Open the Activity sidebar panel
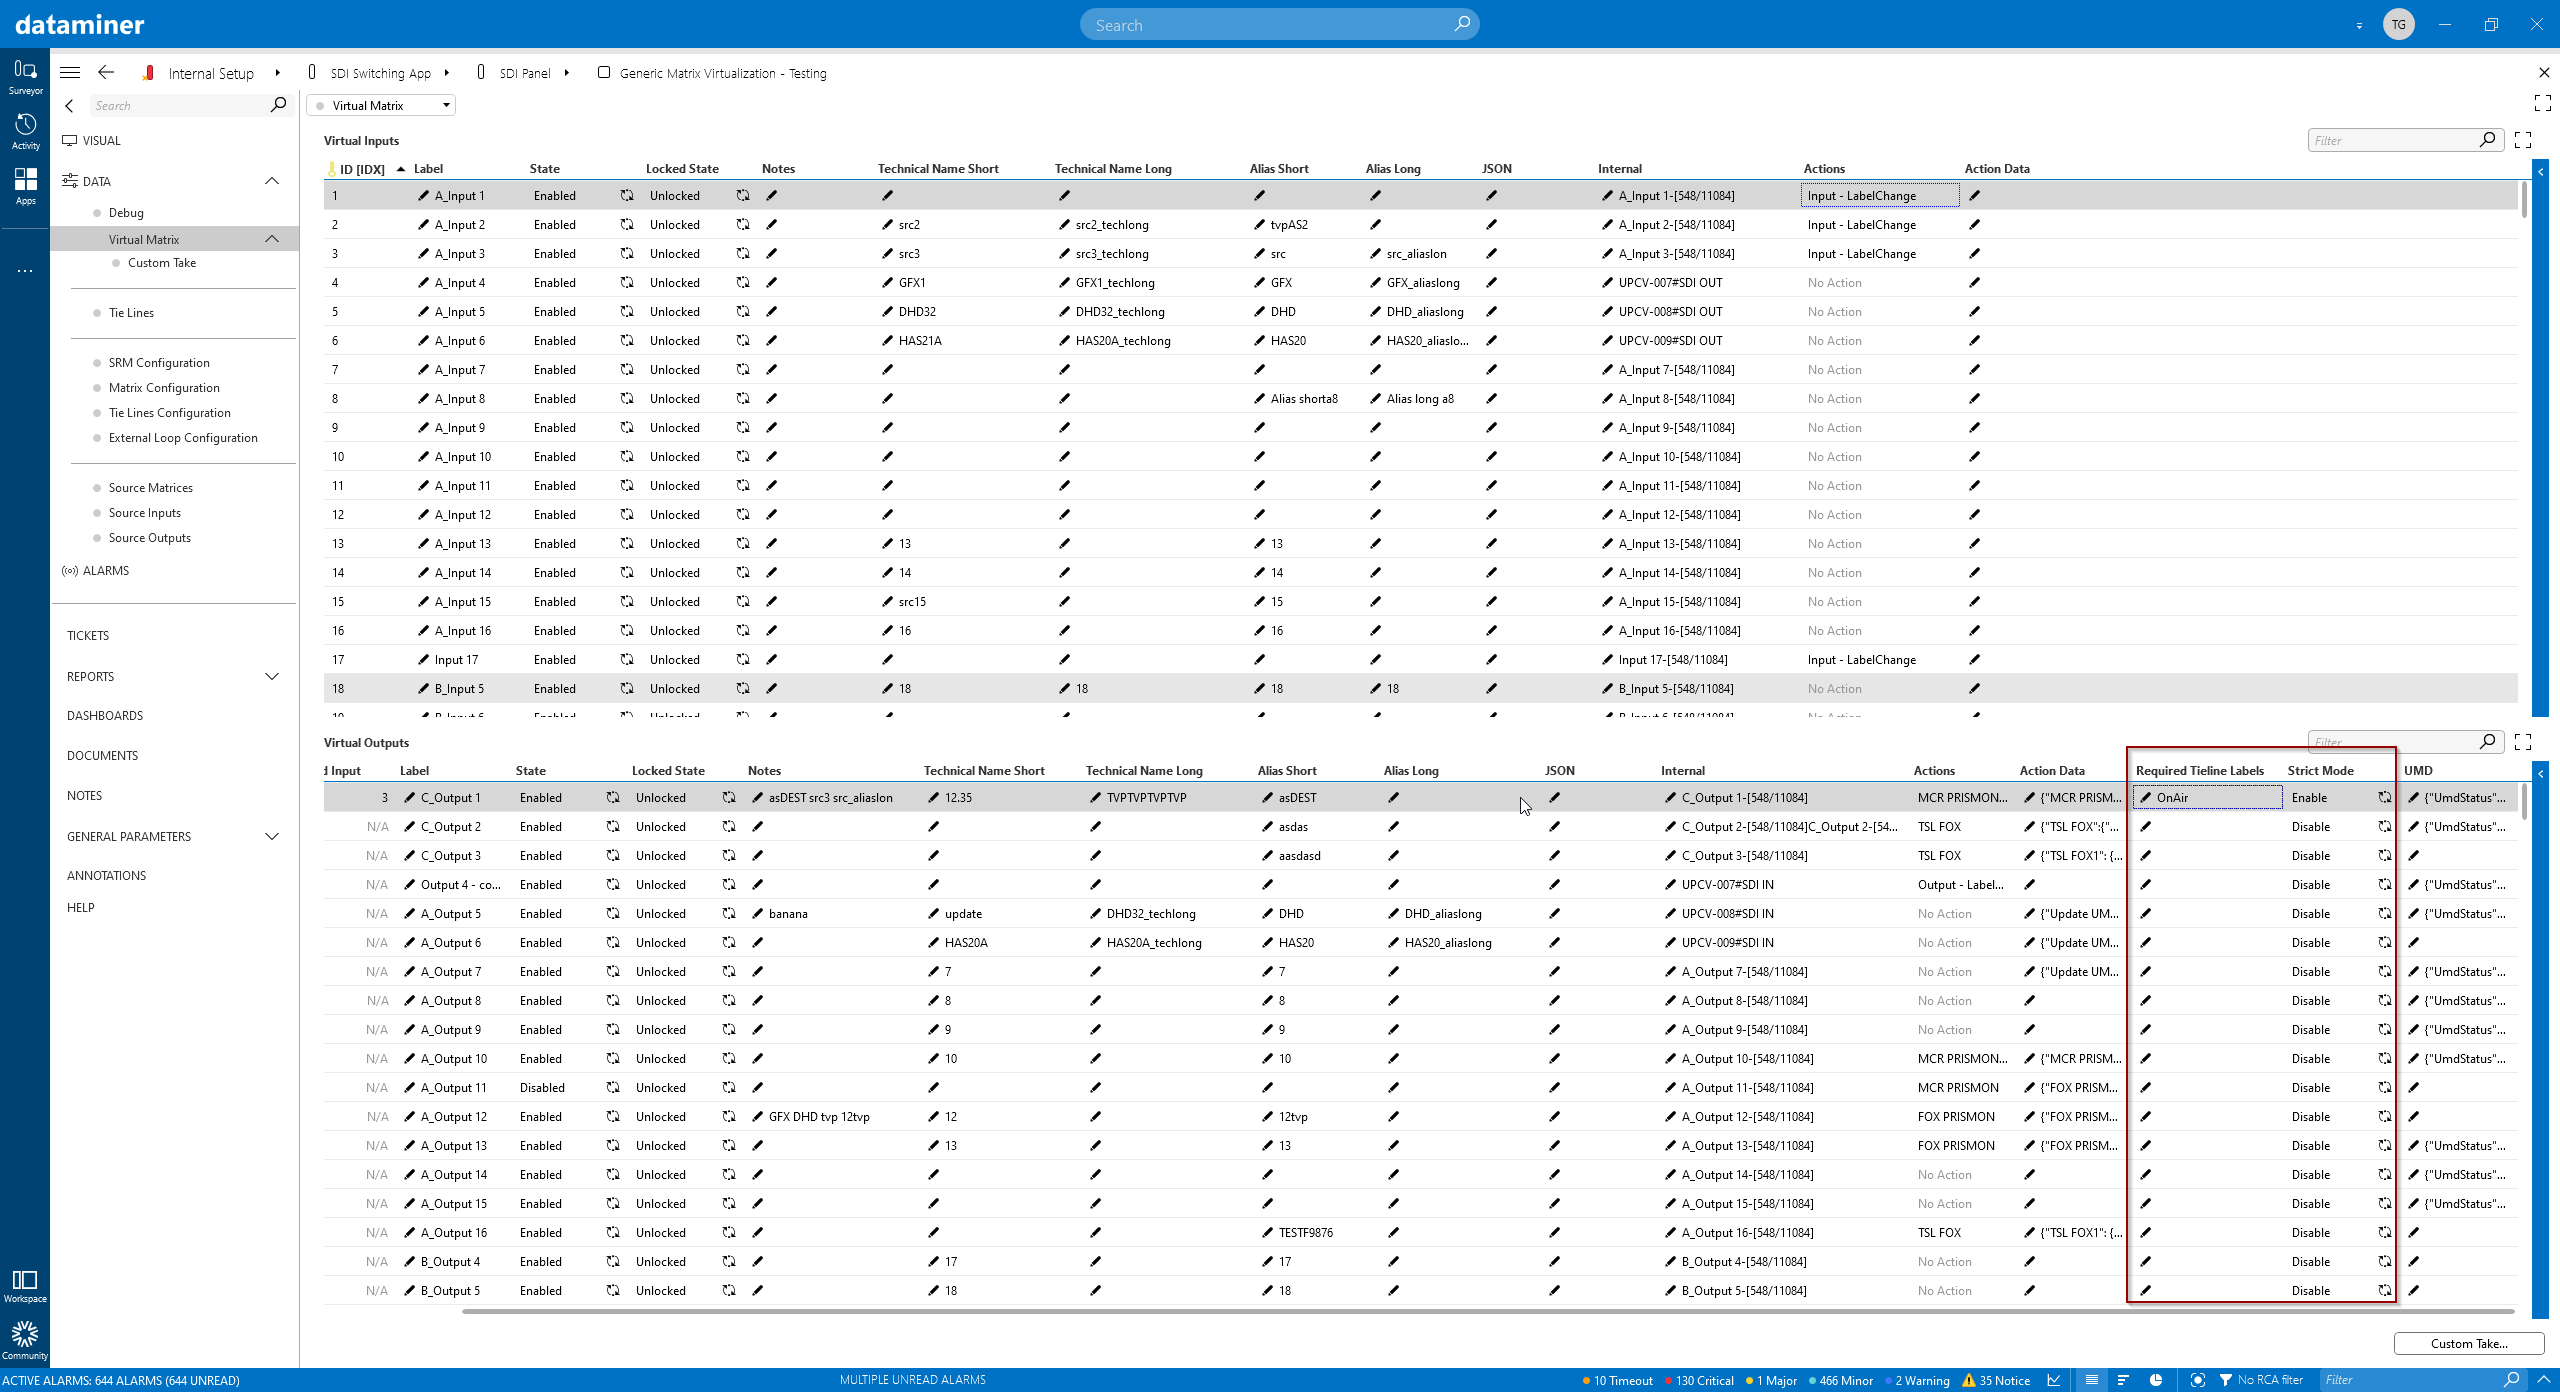This screenshot has width=2560, height=1392. 25,131
